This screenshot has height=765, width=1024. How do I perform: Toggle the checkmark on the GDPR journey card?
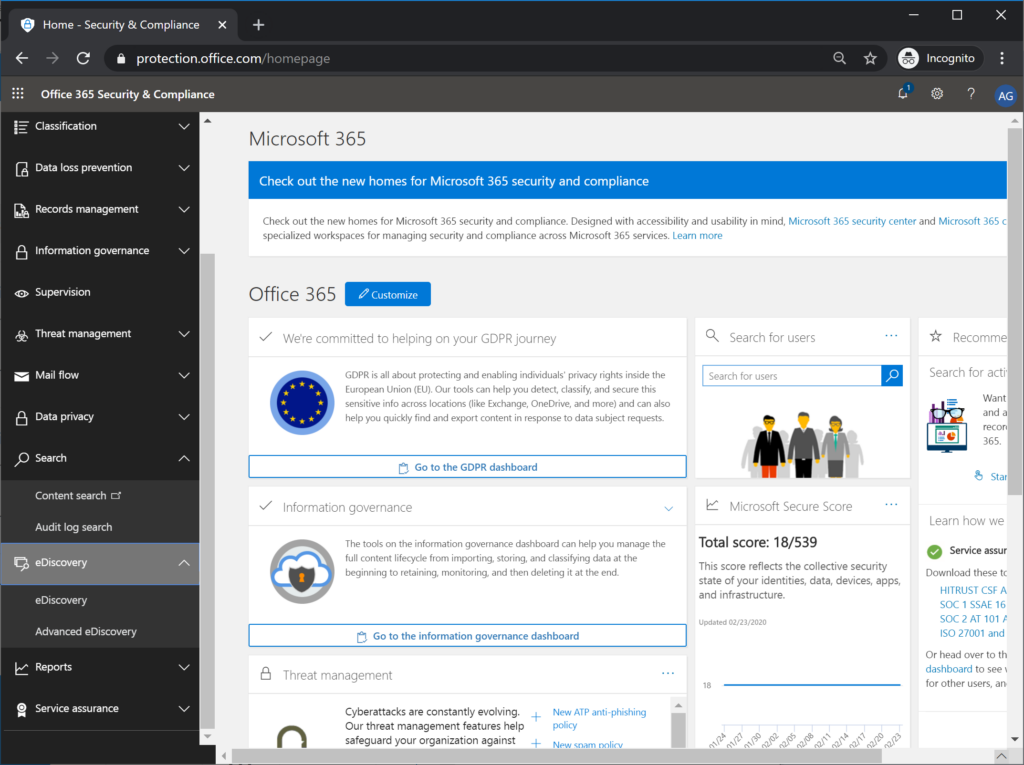(267, 338)
